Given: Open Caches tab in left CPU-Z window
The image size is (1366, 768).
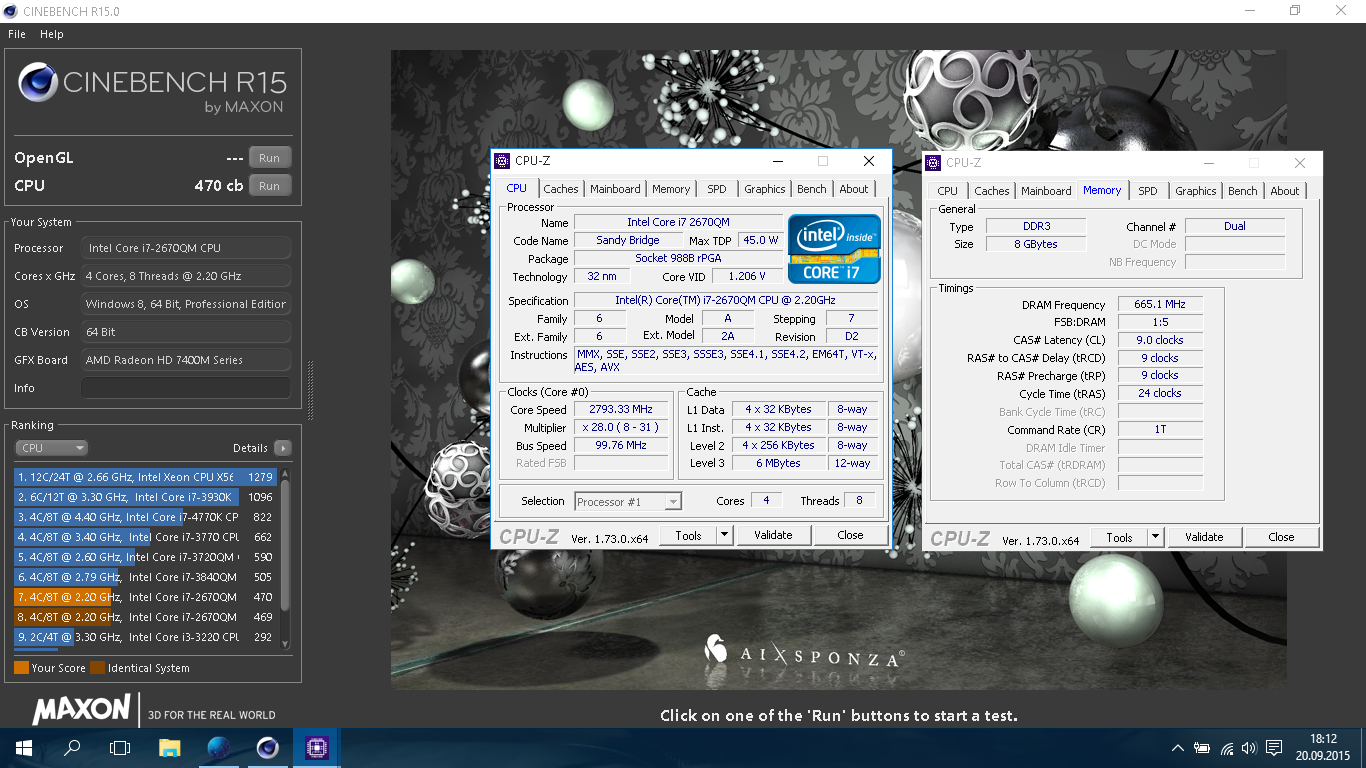Looking at the screenshot, I should pos(561,189).
